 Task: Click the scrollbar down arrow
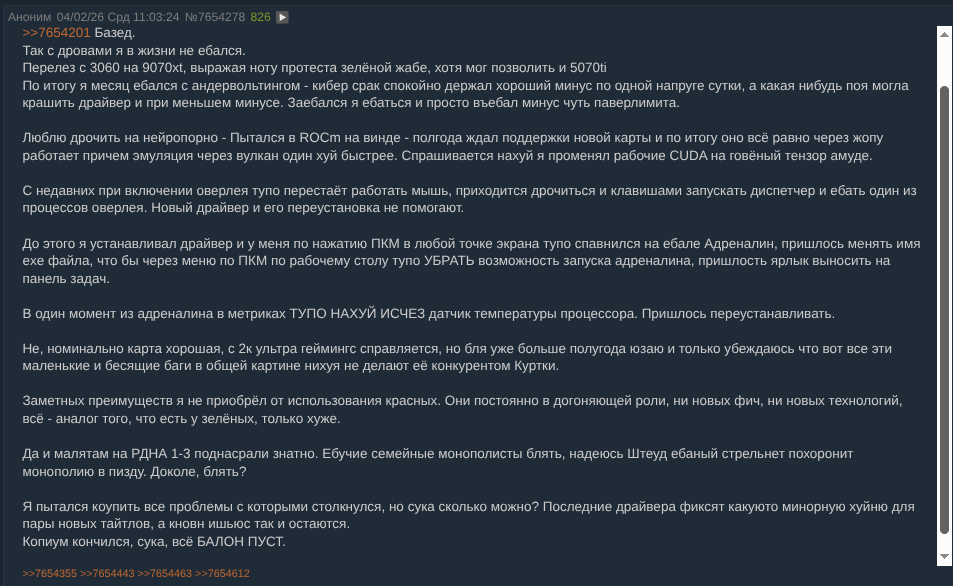[943, 556]
